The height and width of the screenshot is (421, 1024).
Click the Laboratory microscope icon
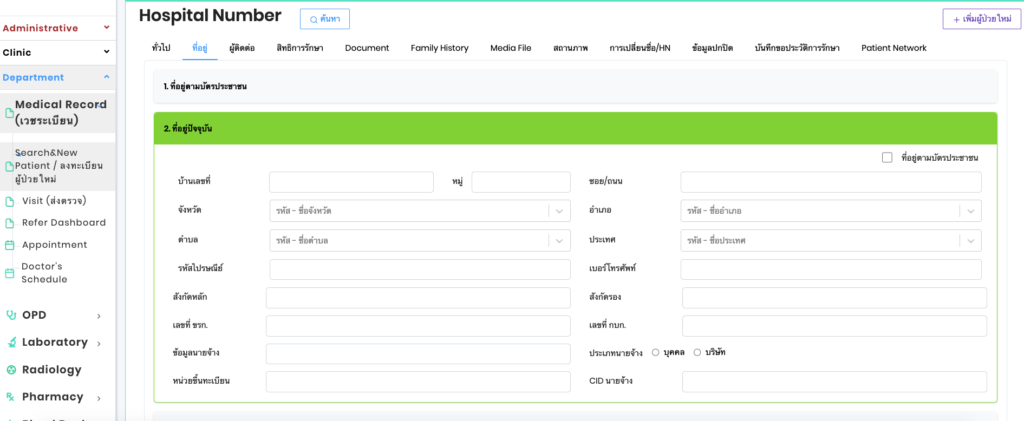pos(11,342)
